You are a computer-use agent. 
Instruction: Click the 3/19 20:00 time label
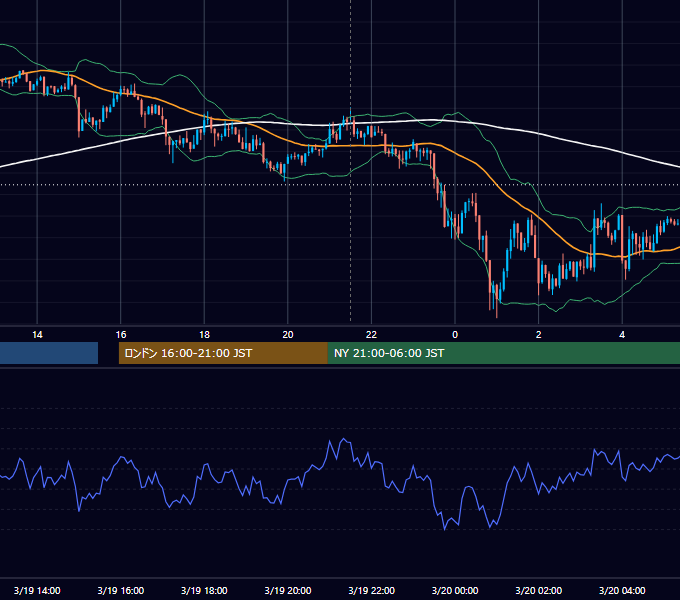[288, 590]
